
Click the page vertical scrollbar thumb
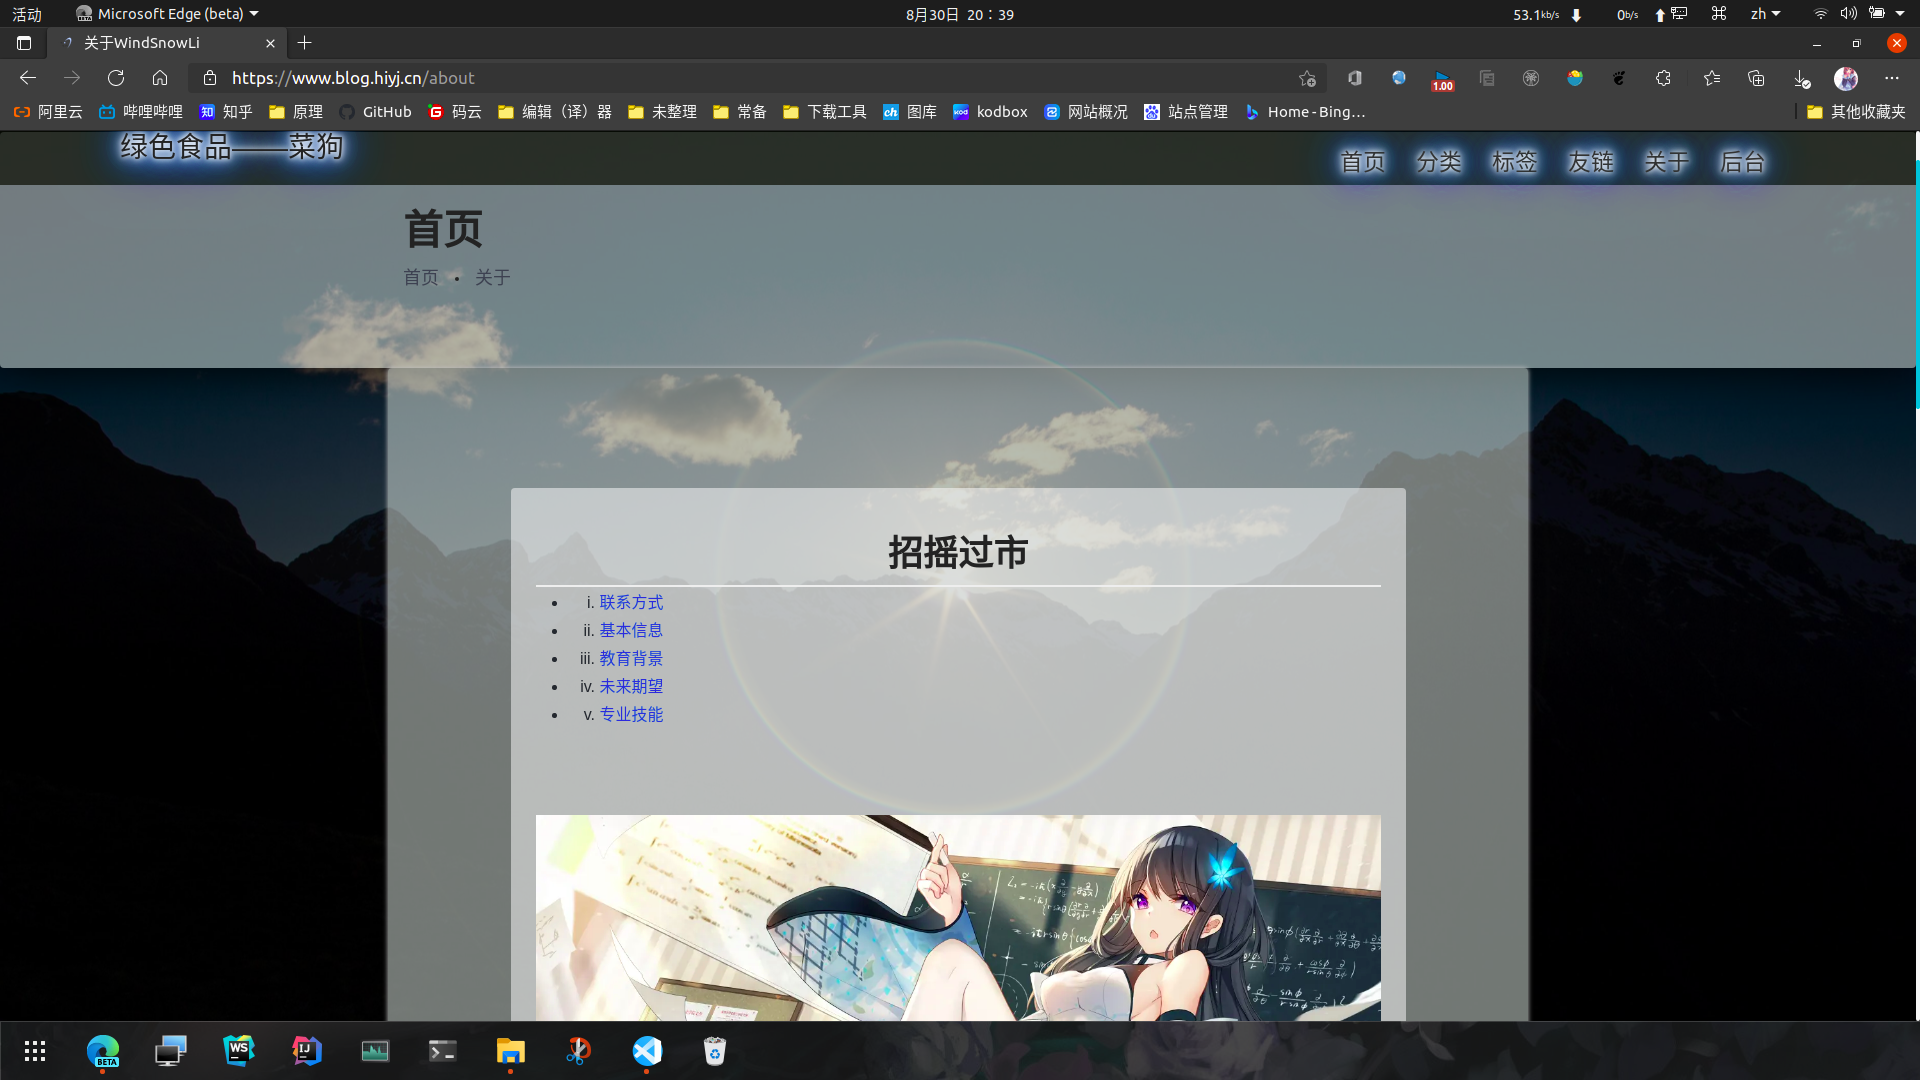coord(1917,283)
